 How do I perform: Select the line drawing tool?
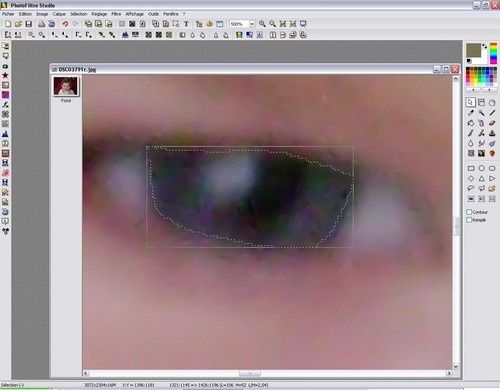492,113
